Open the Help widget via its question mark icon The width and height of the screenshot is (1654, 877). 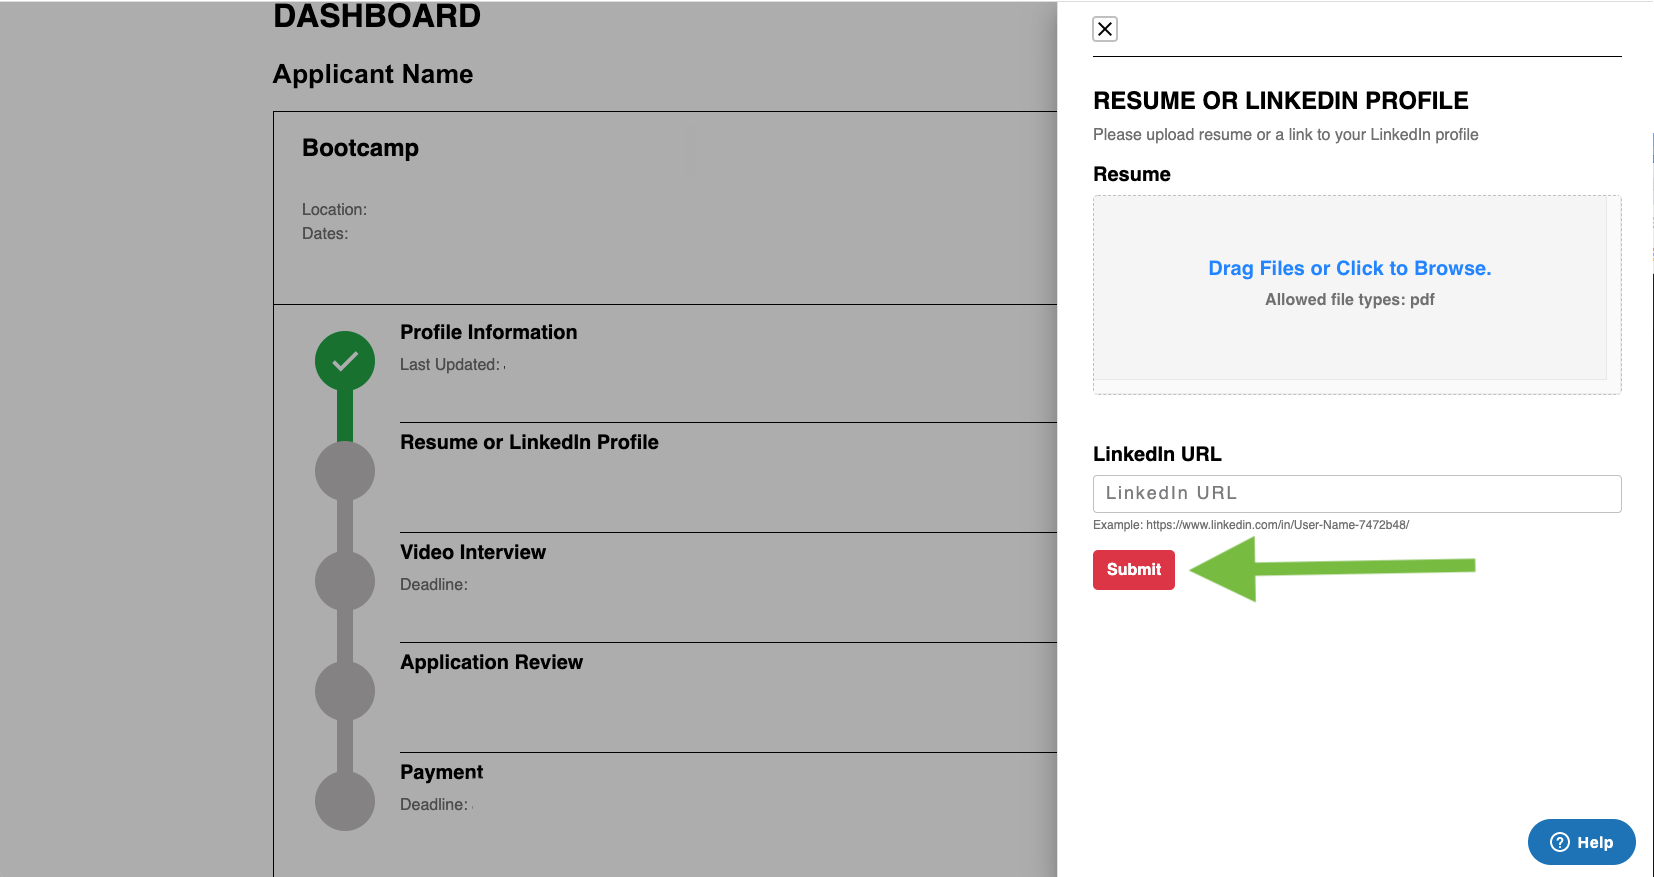pyautogui.click(x=1558, y=842)
